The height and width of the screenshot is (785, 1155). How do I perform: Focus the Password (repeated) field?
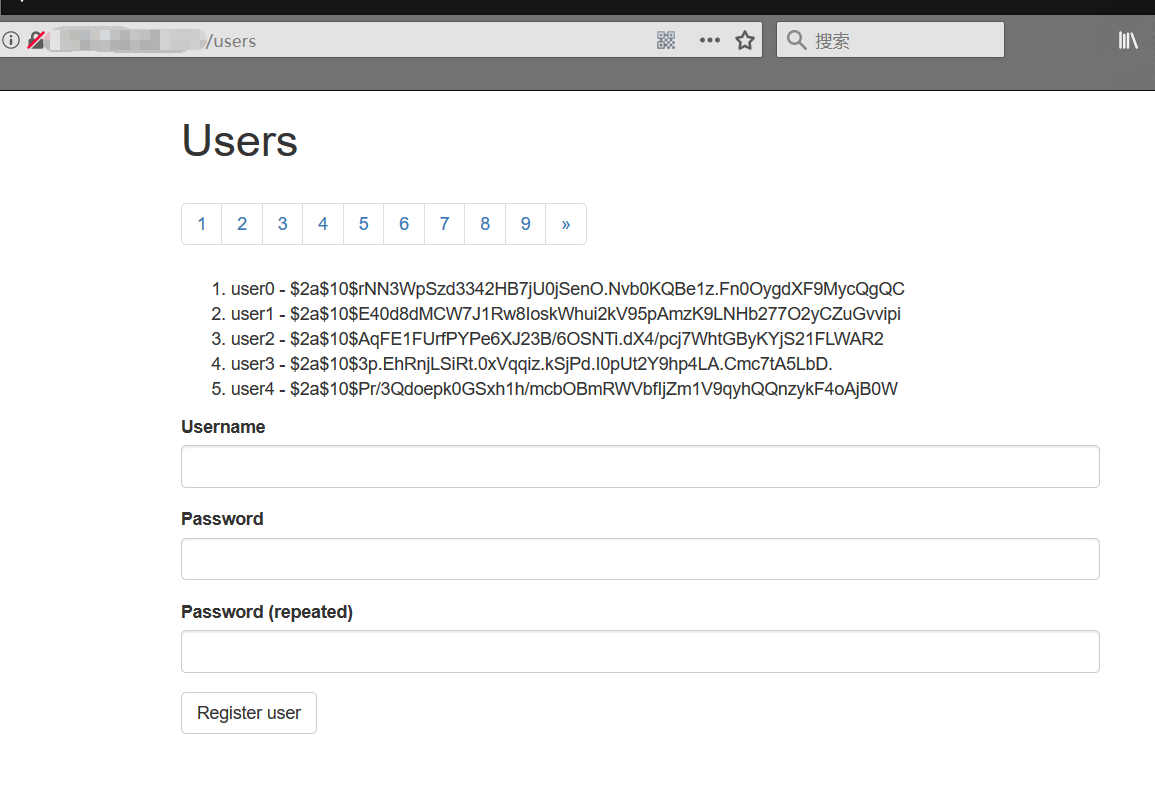[x=640, y=652]
